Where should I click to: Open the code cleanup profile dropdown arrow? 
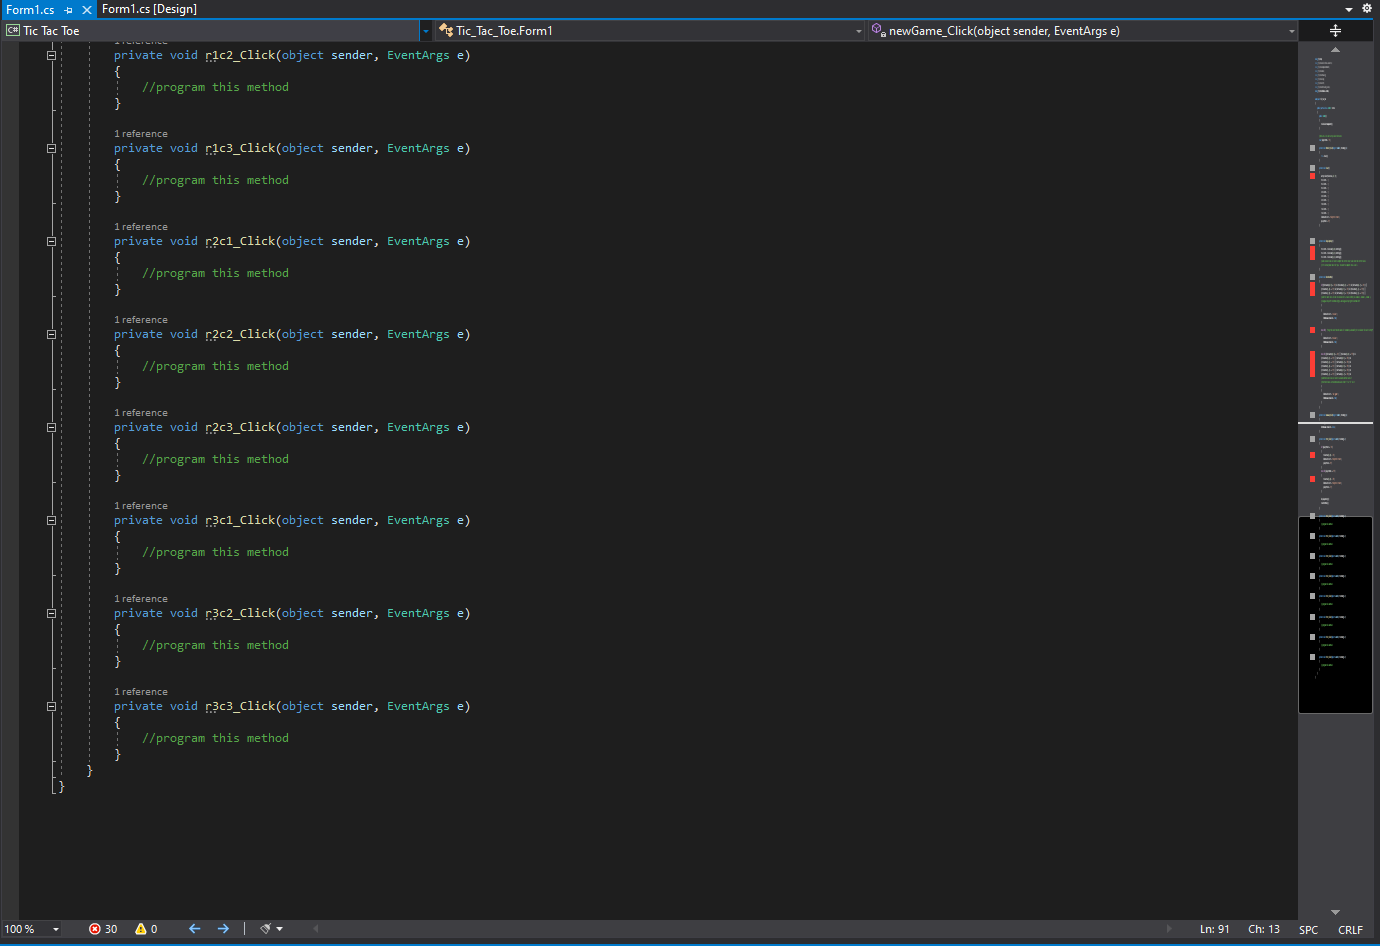pyautogui.click(x=279, y=929)
